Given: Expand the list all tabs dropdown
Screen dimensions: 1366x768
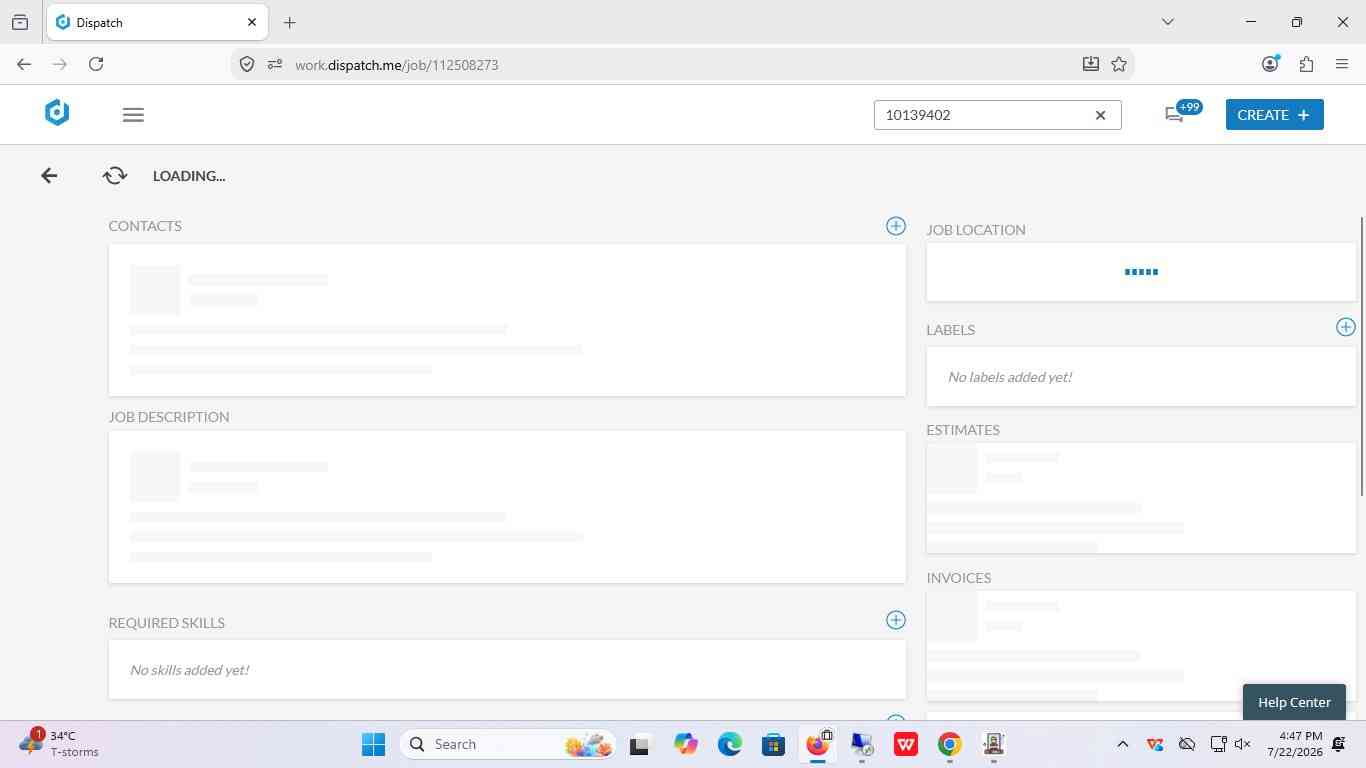Looking at the screenshot, I should 1167,22.
